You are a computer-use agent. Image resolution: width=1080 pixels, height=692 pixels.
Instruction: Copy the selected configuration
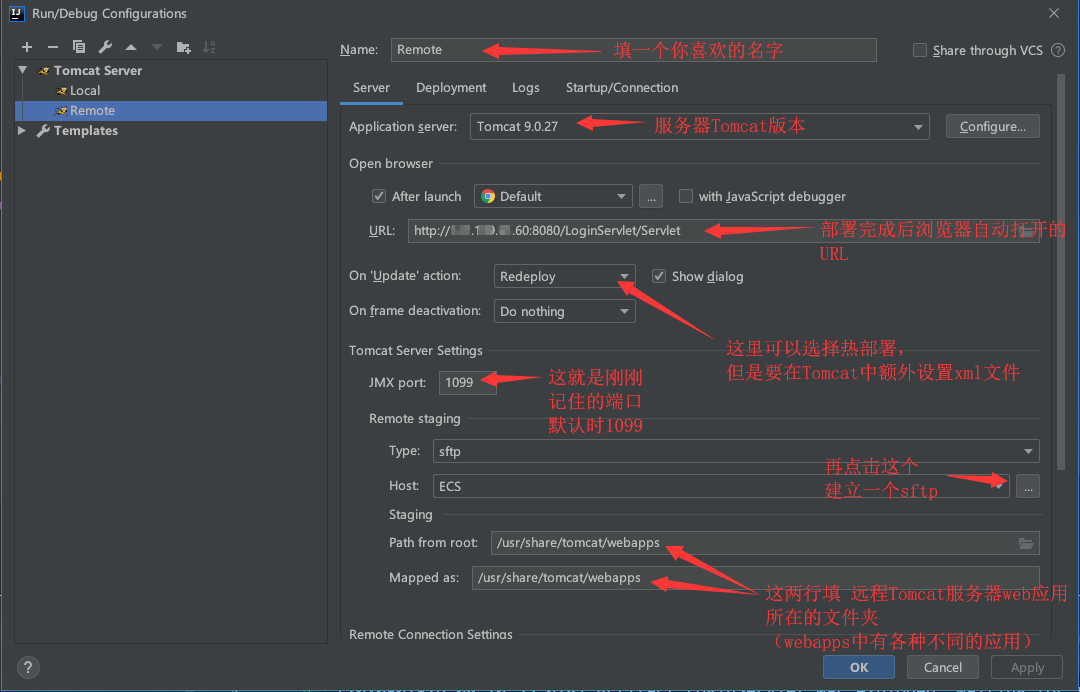[79, 47]
